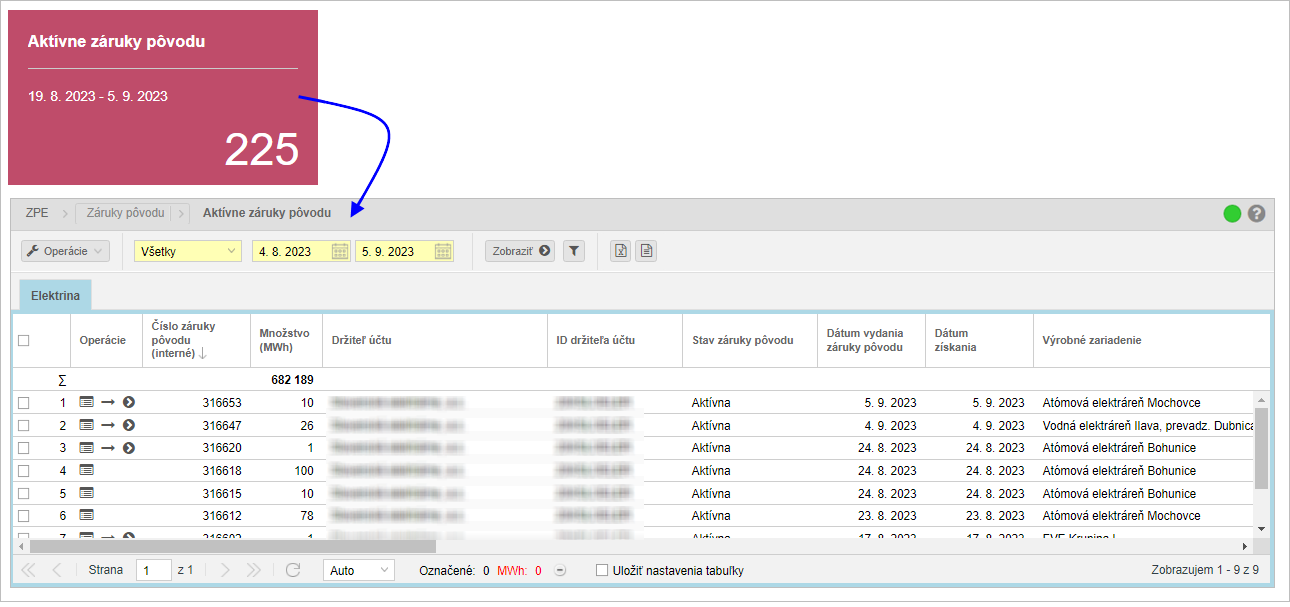Click 'Zobrazujem 1 - 9 z 9' status text
The width and height of the screenshot is (1290, 607).
pyautogui.click(x=1205, y=570)
